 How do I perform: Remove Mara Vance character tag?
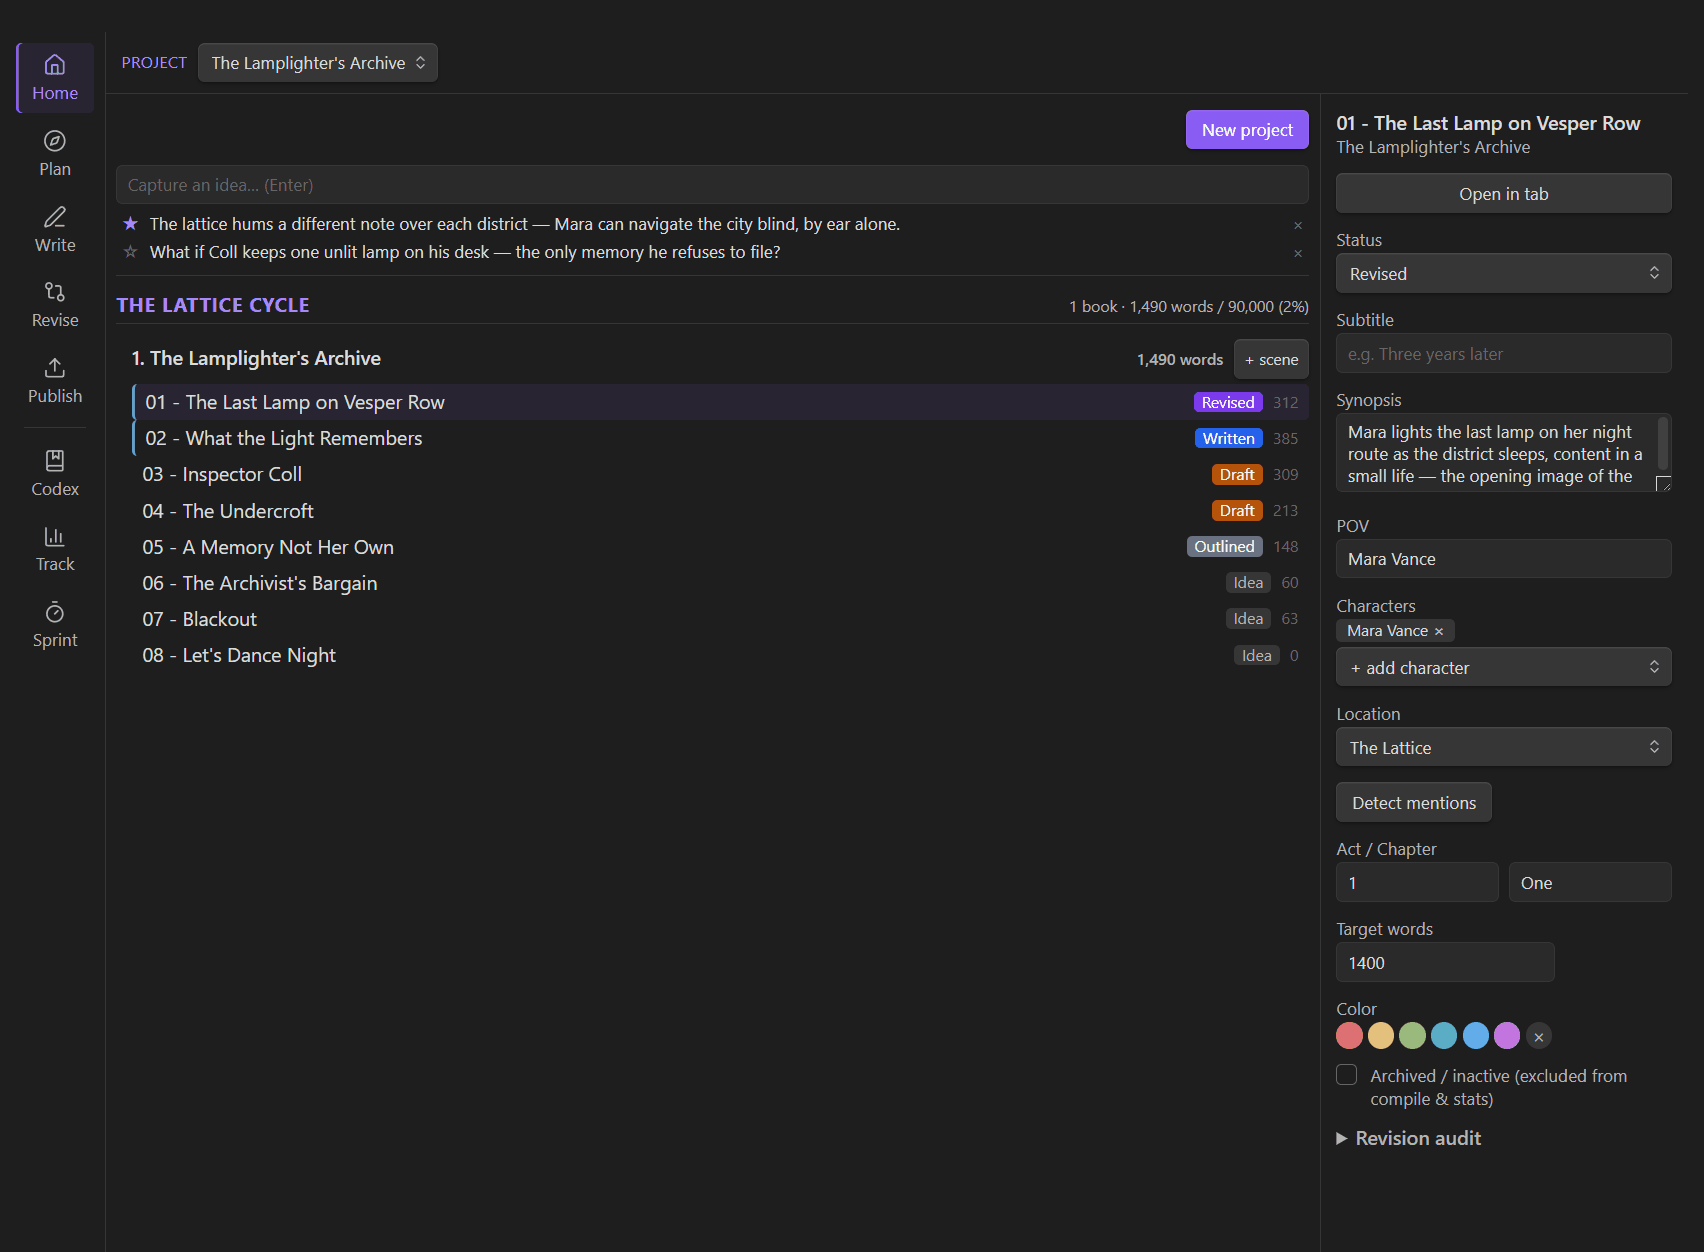click(x=1439, y=631)
